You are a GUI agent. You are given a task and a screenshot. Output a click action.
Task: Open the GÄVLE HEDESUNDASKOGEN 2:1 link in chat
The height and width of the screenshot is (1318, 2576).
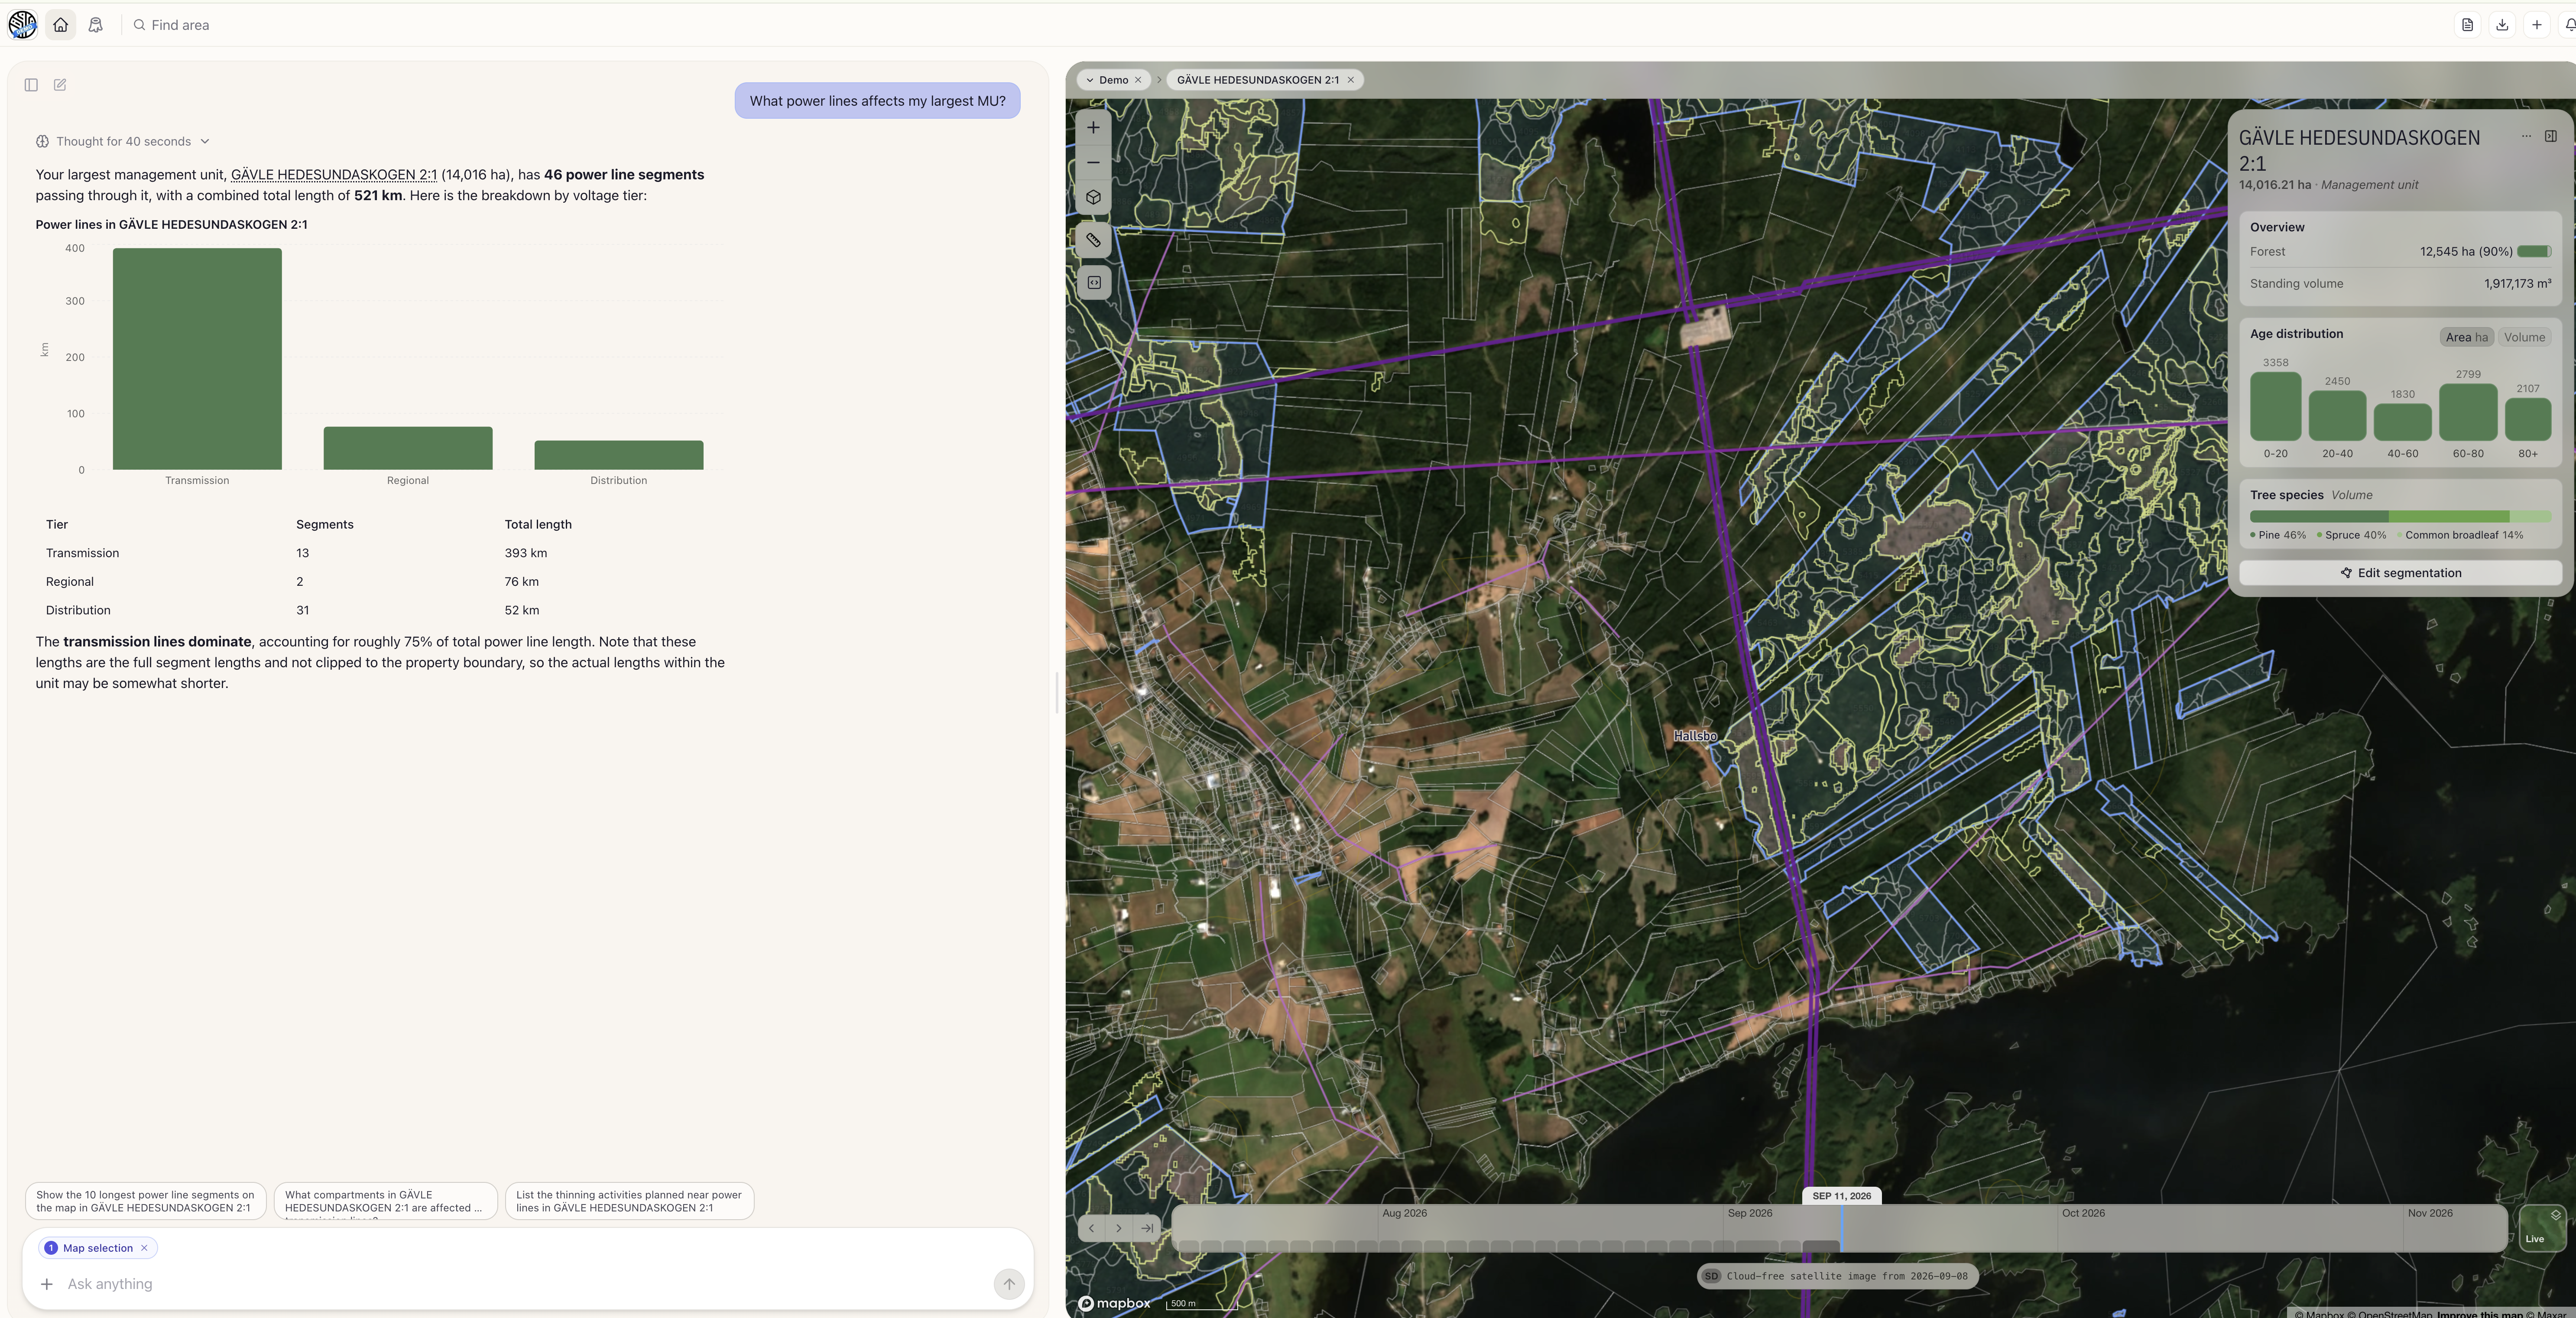click(333, 174)
